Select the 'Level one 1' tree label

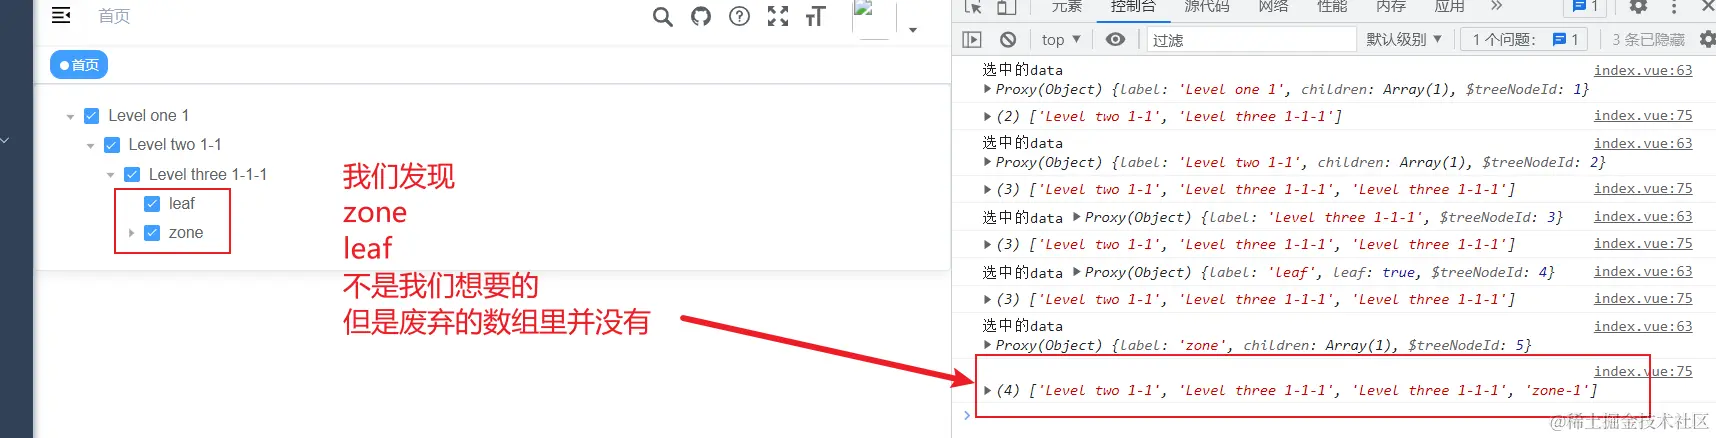click(x=148, y=115)
